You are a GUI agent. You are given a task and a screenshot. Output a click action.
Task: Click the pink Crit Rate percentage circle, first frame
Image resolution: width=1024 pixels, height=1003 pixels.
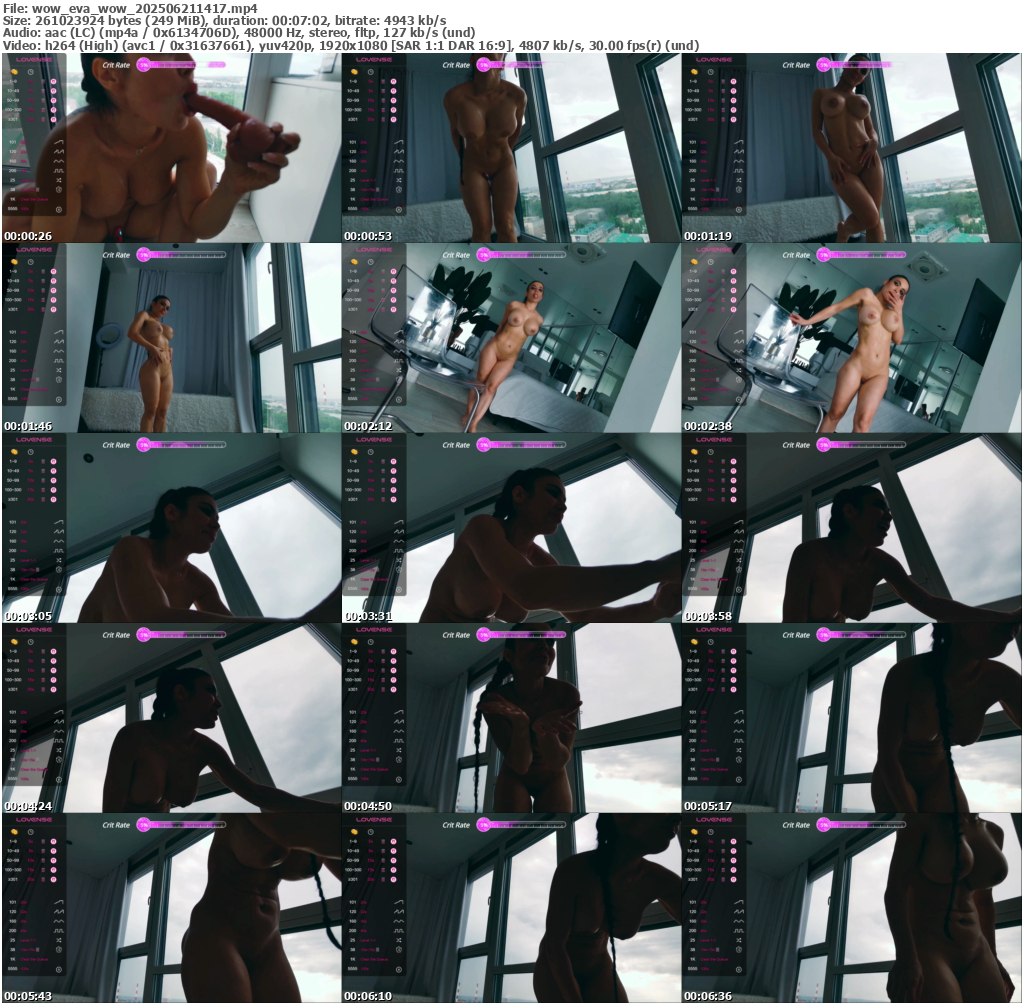pos(144,65)
